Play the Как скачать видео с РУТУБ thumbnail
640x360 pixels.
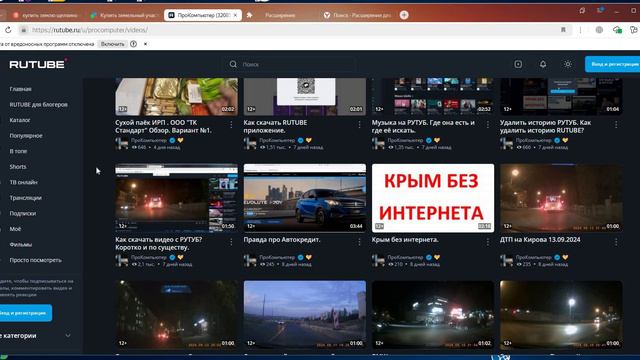click(x=176, y=198)
